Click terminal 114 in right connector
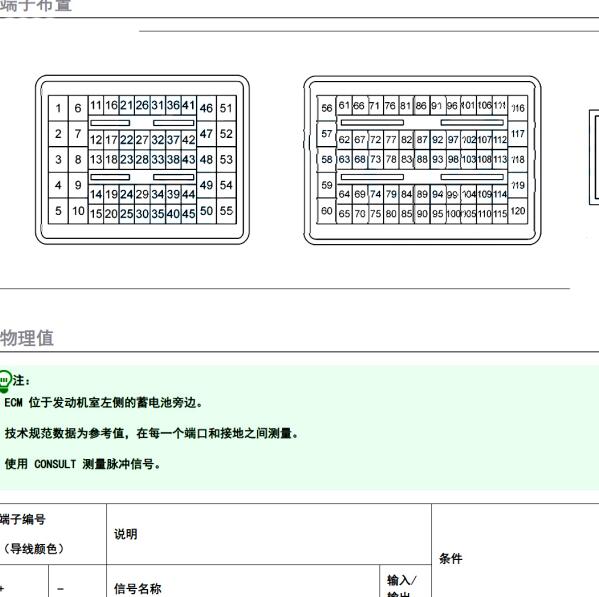 500,194
